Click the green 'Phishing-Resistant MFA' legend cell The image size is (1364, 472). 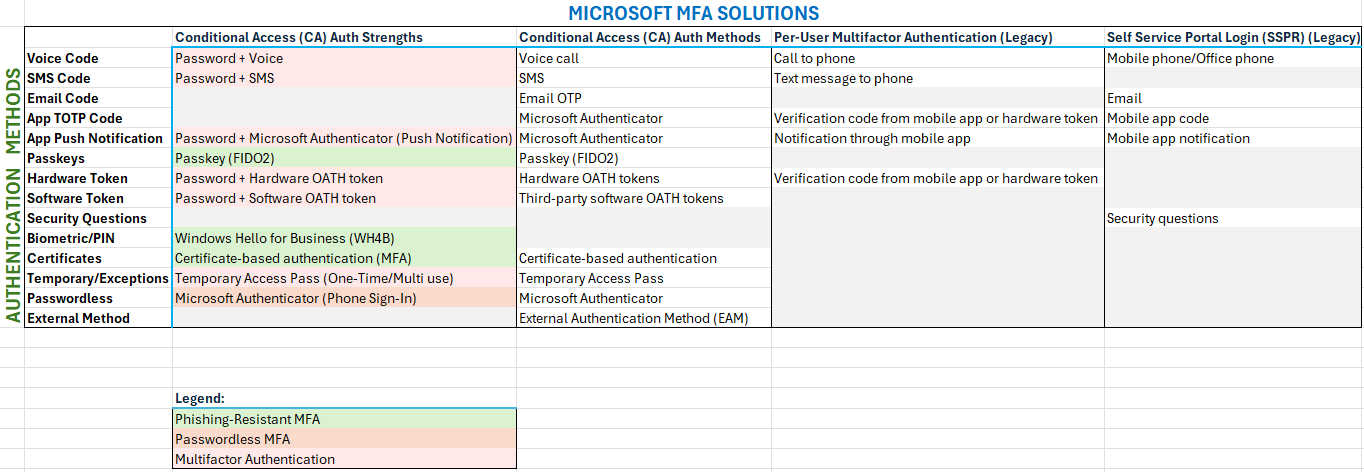[344, 419]
